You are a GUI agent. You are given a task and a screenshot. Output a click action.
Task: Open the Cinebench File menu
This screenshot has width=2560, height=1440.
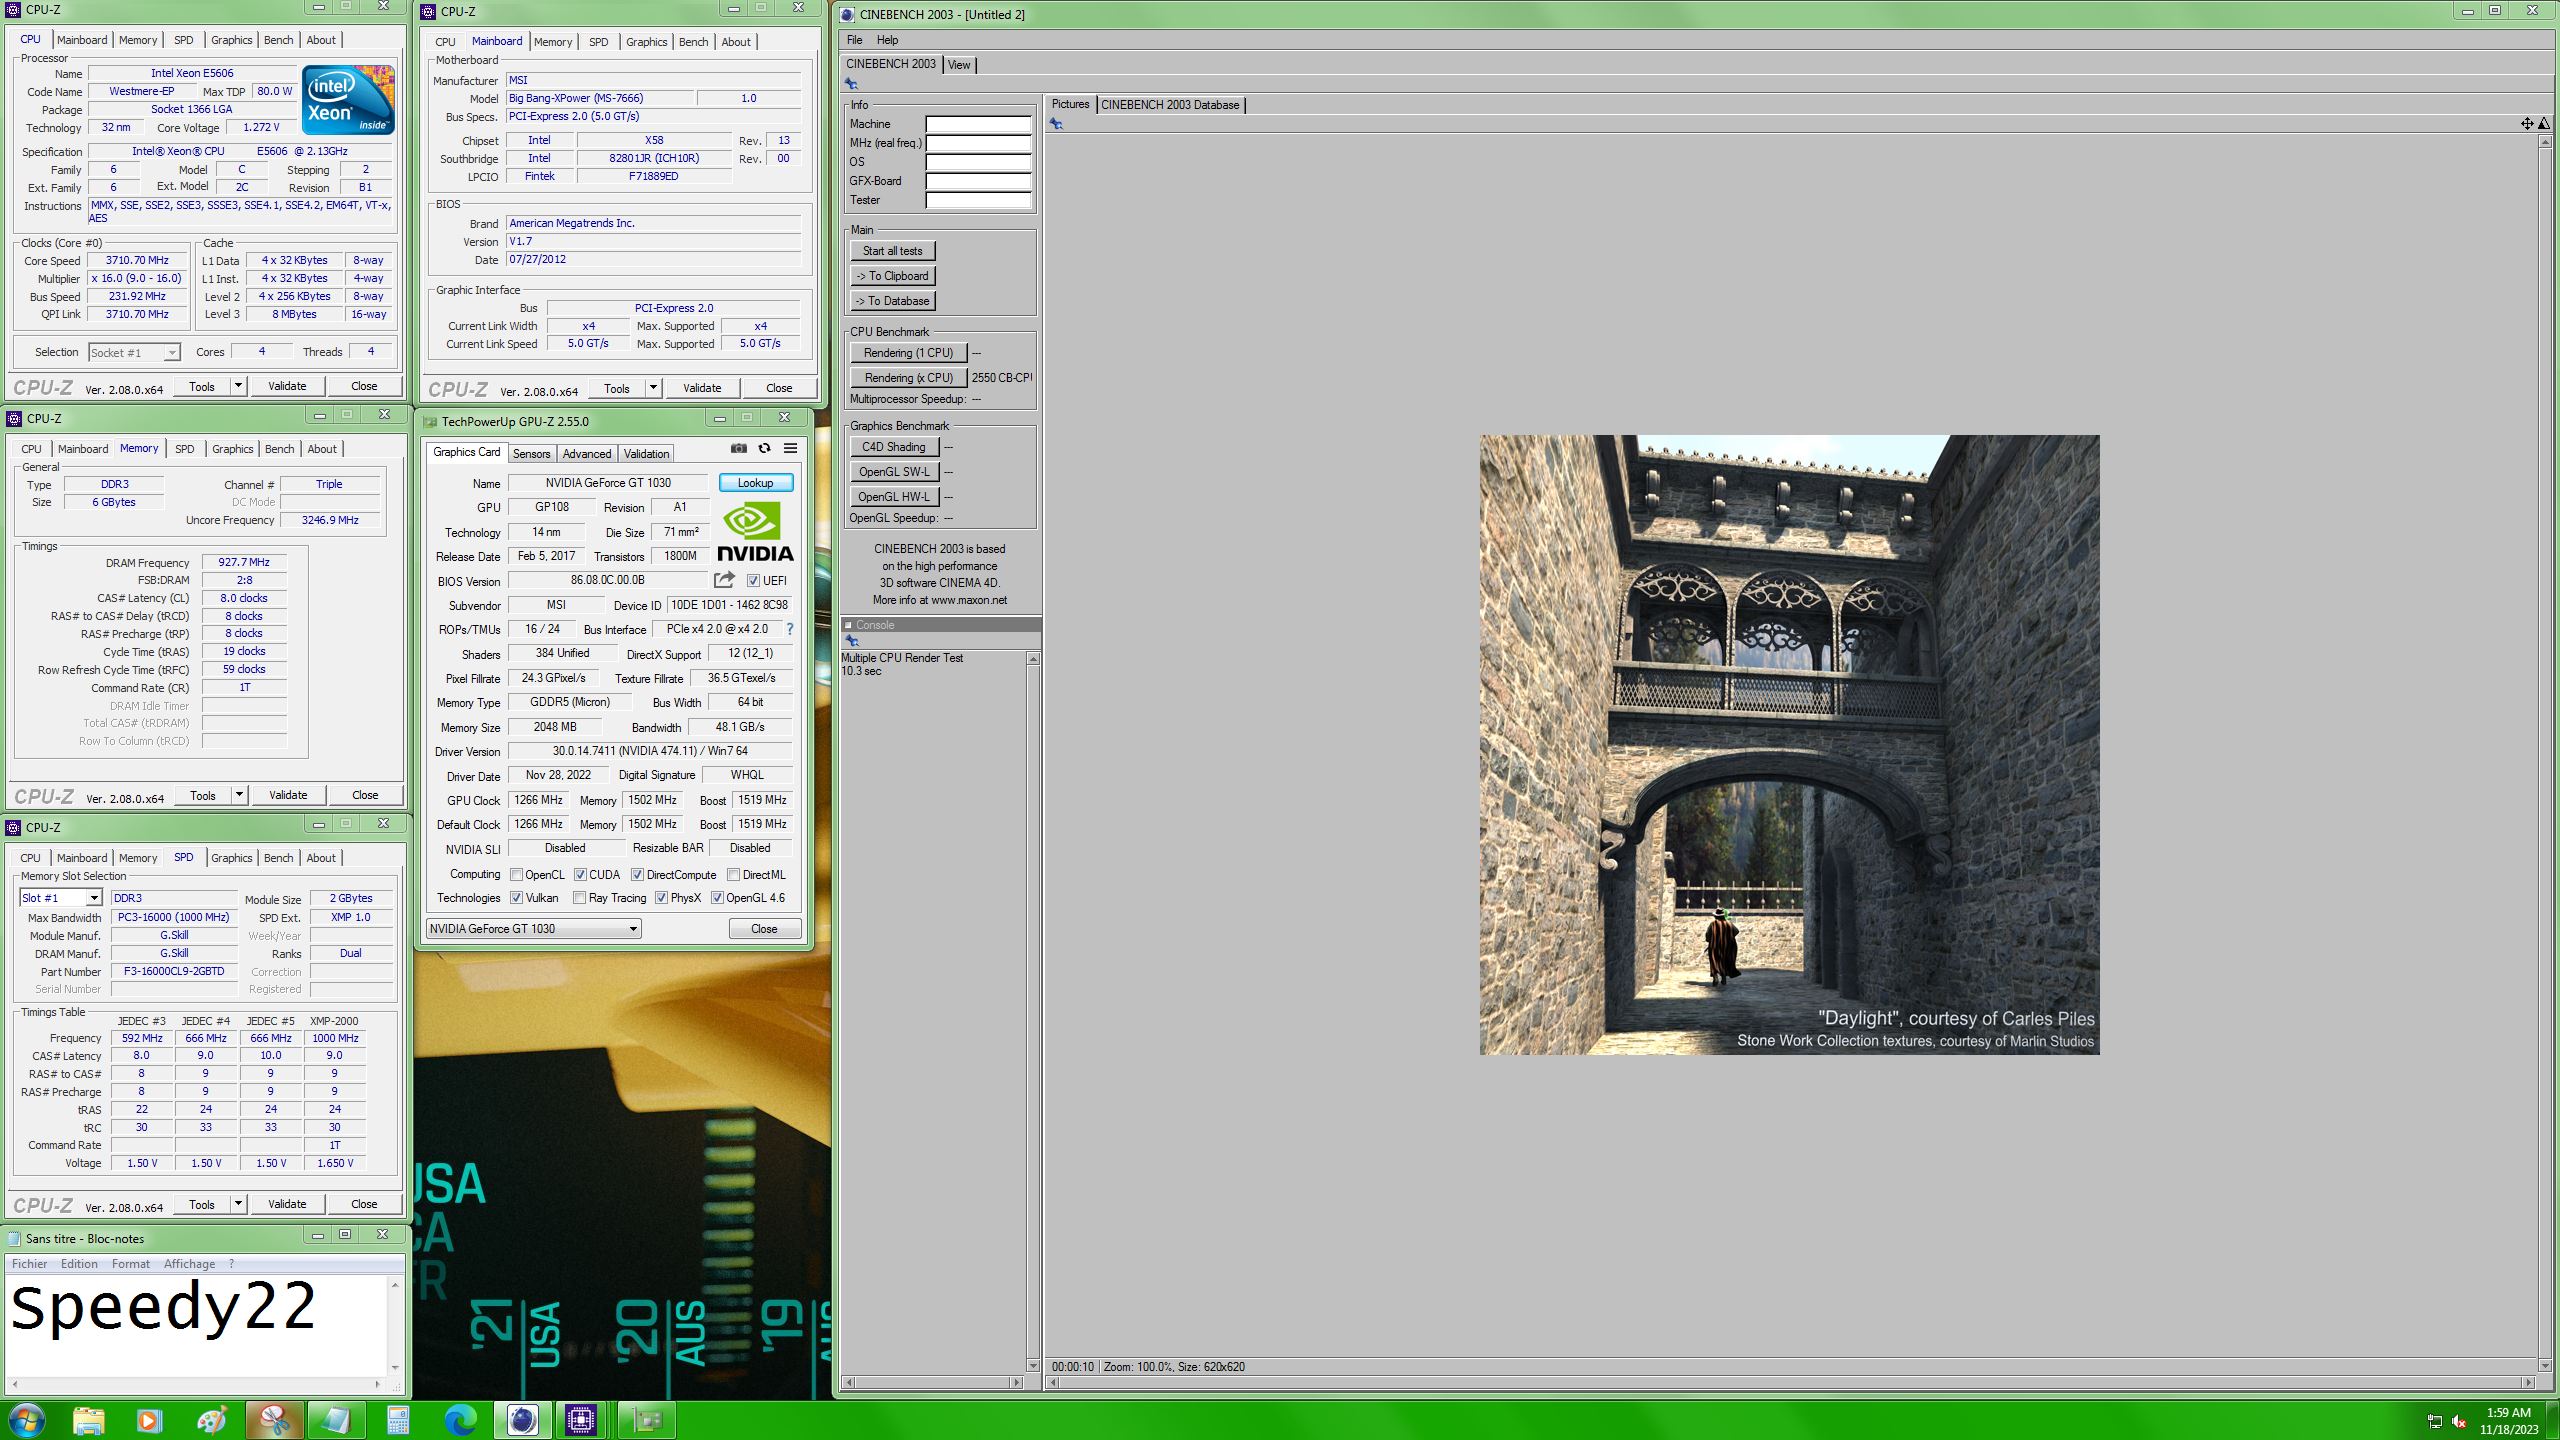click(x=854, y=40)
